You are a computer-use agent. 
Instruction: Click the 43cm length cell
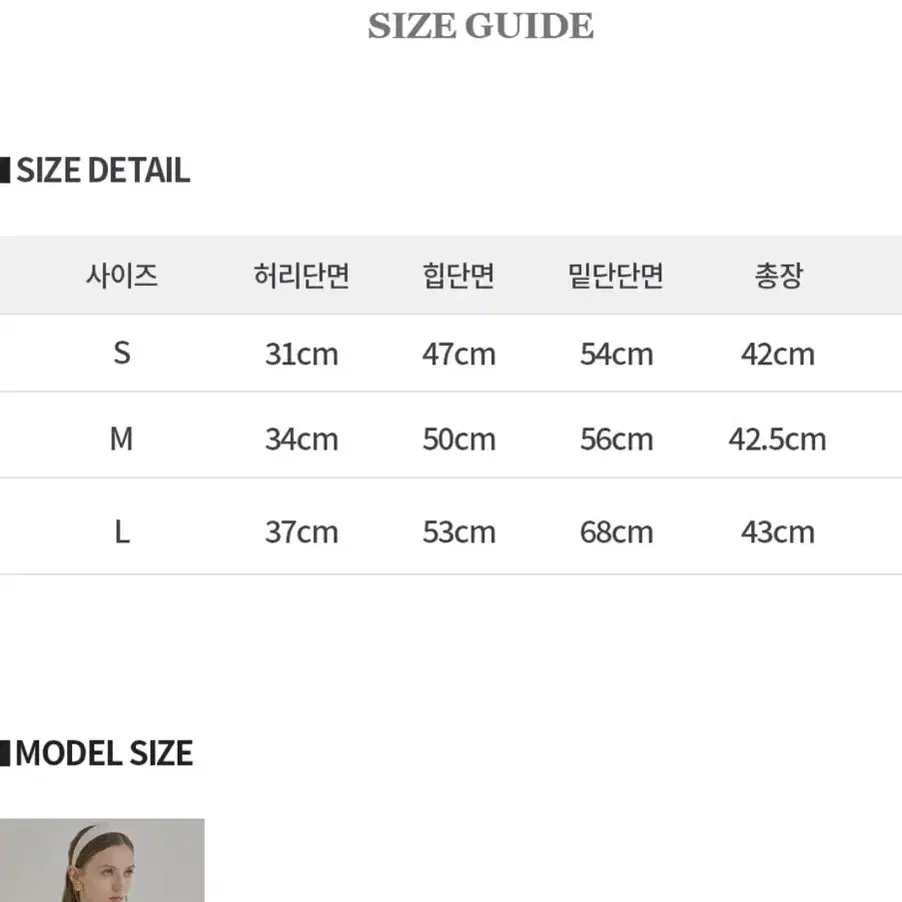778,532
